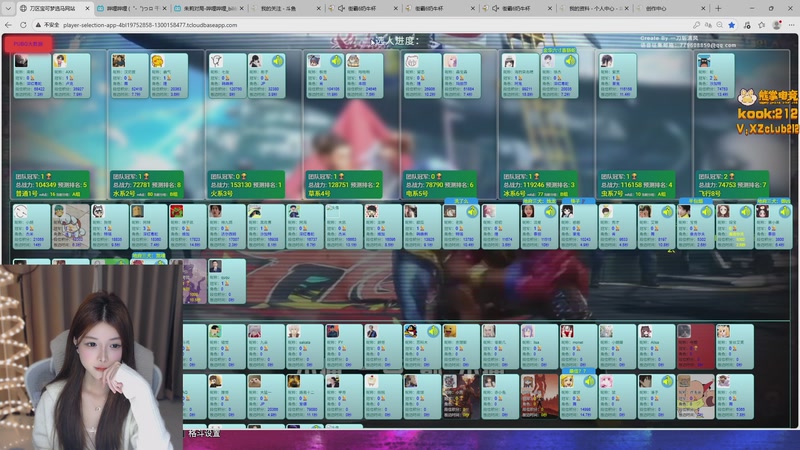800x450 pixels.
Task: Pick the player card named sakata
Action: (x=304, y=346)
